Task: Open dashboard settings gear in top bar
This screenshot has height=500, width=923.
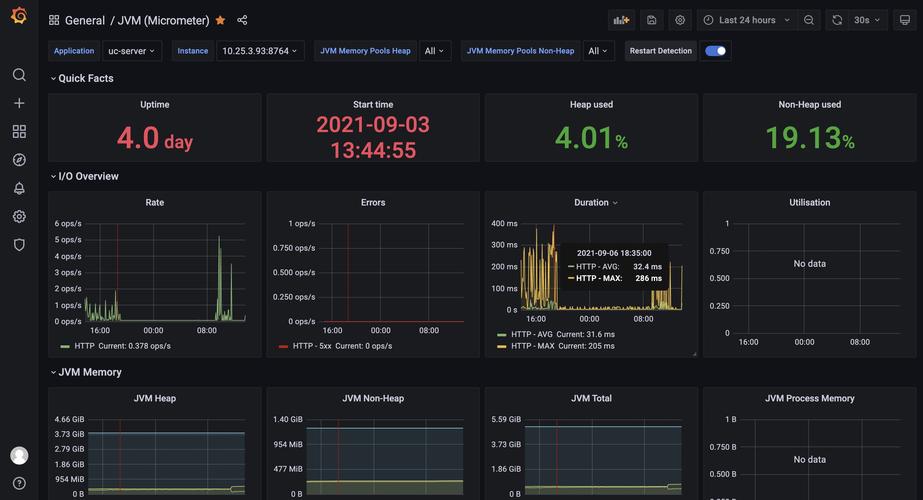Action: [x=680, y=20]
